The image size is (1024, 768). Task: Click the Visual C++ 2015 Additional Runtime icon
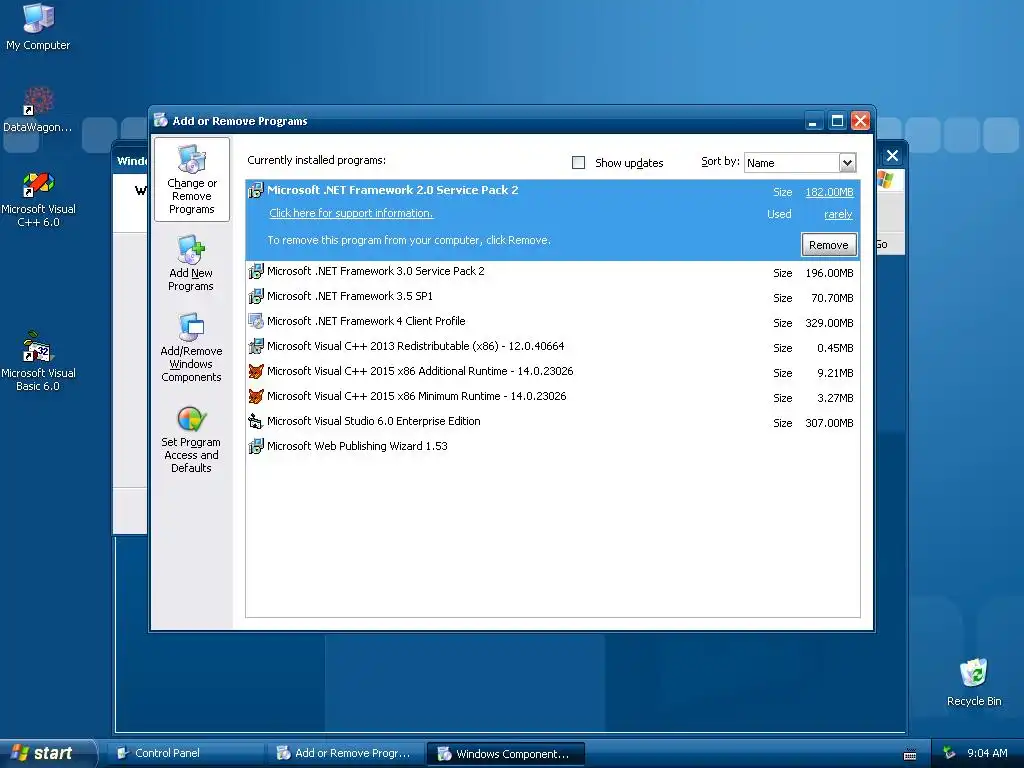[256, 371]
